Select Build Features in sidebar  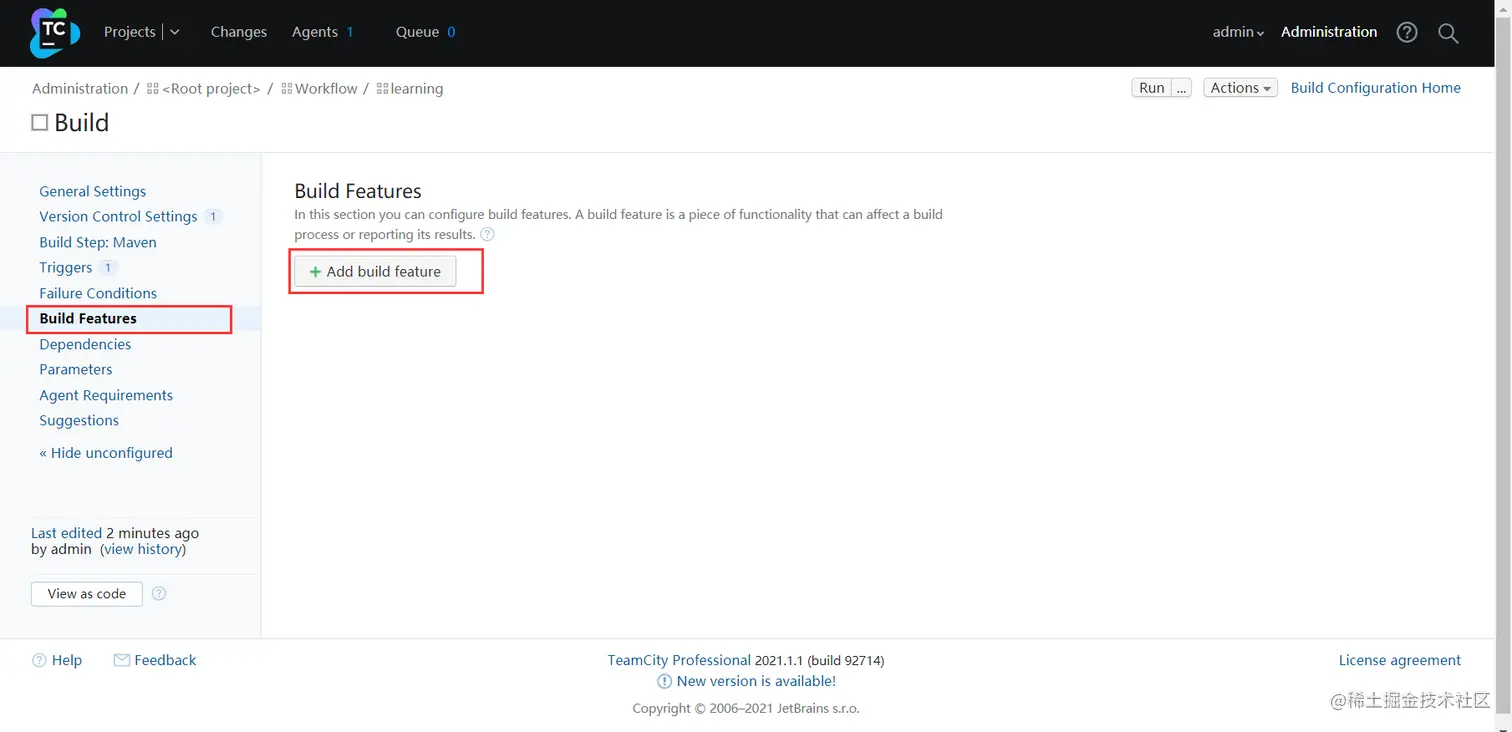88,318
